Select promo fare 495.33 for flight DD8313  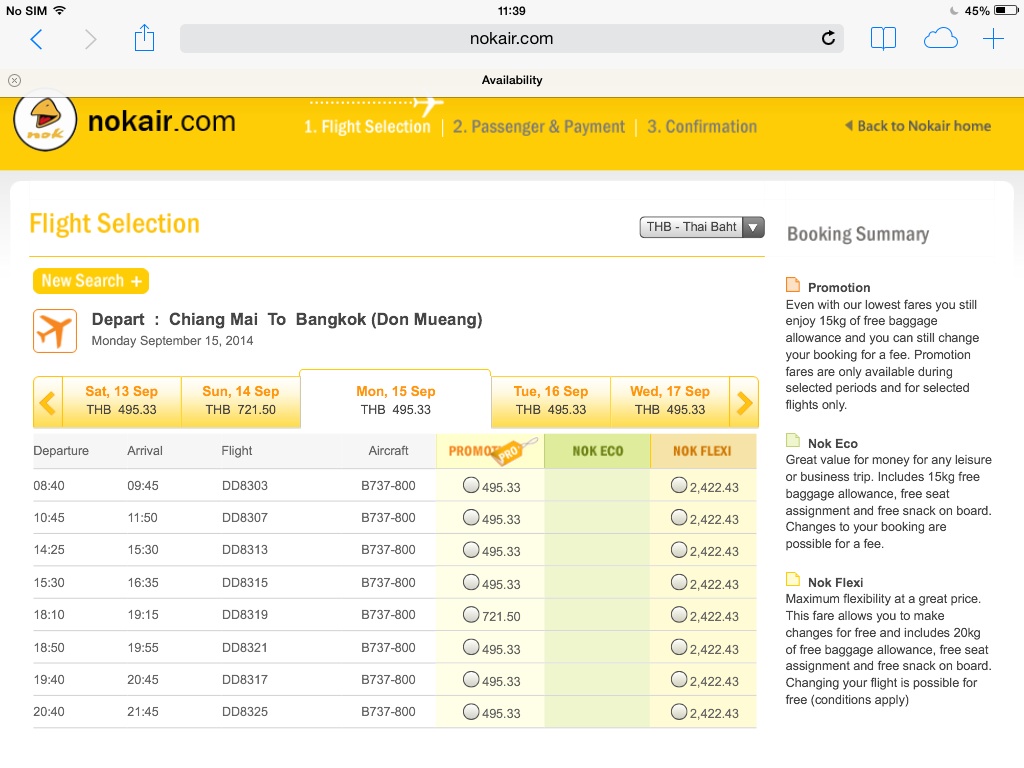click(x=471, y=549)
